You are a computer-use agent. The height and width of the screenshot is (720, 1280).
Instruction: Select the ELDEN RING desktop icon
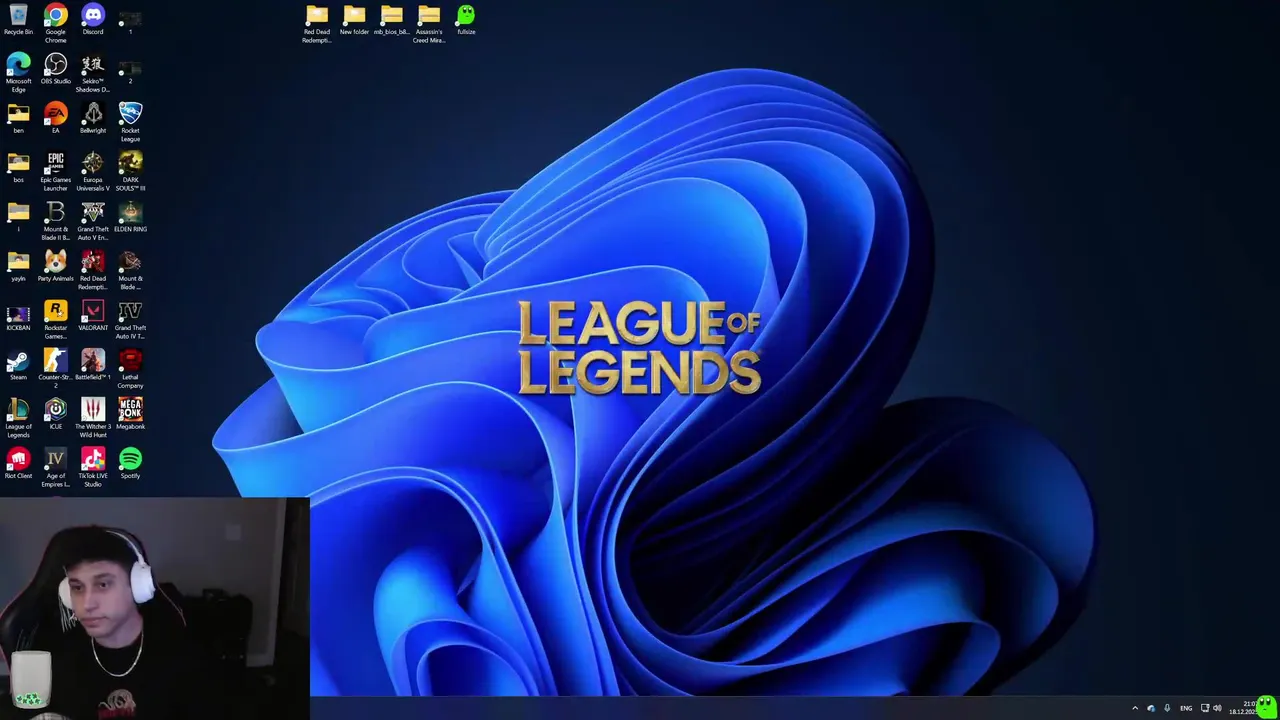130,217
